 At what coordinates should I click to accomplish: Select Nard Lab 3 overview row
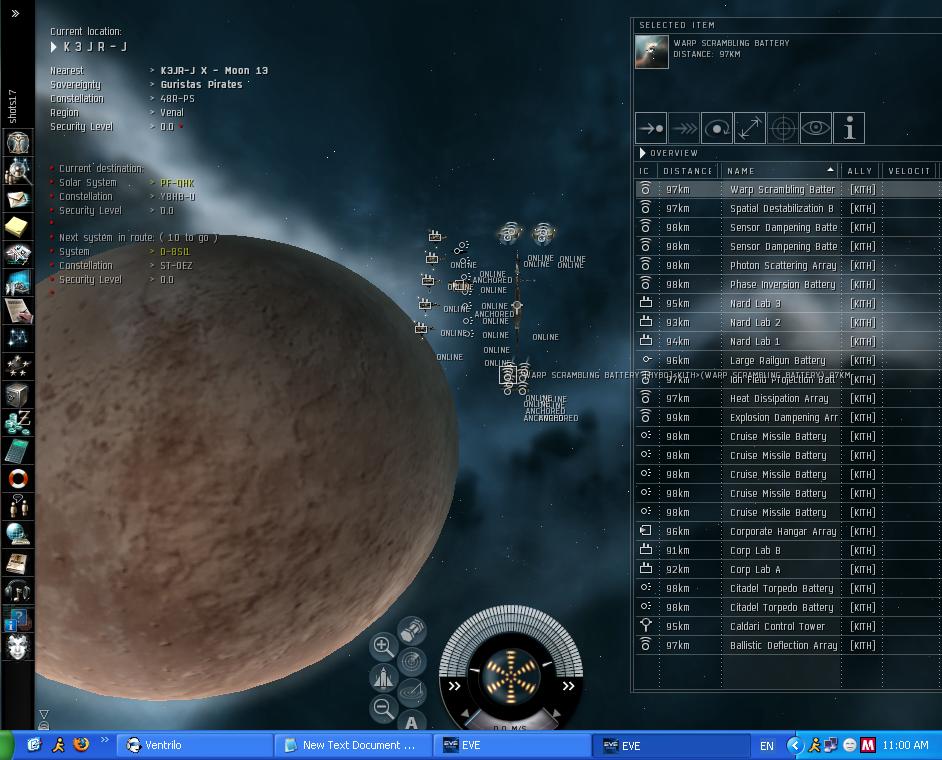[788, 303]
